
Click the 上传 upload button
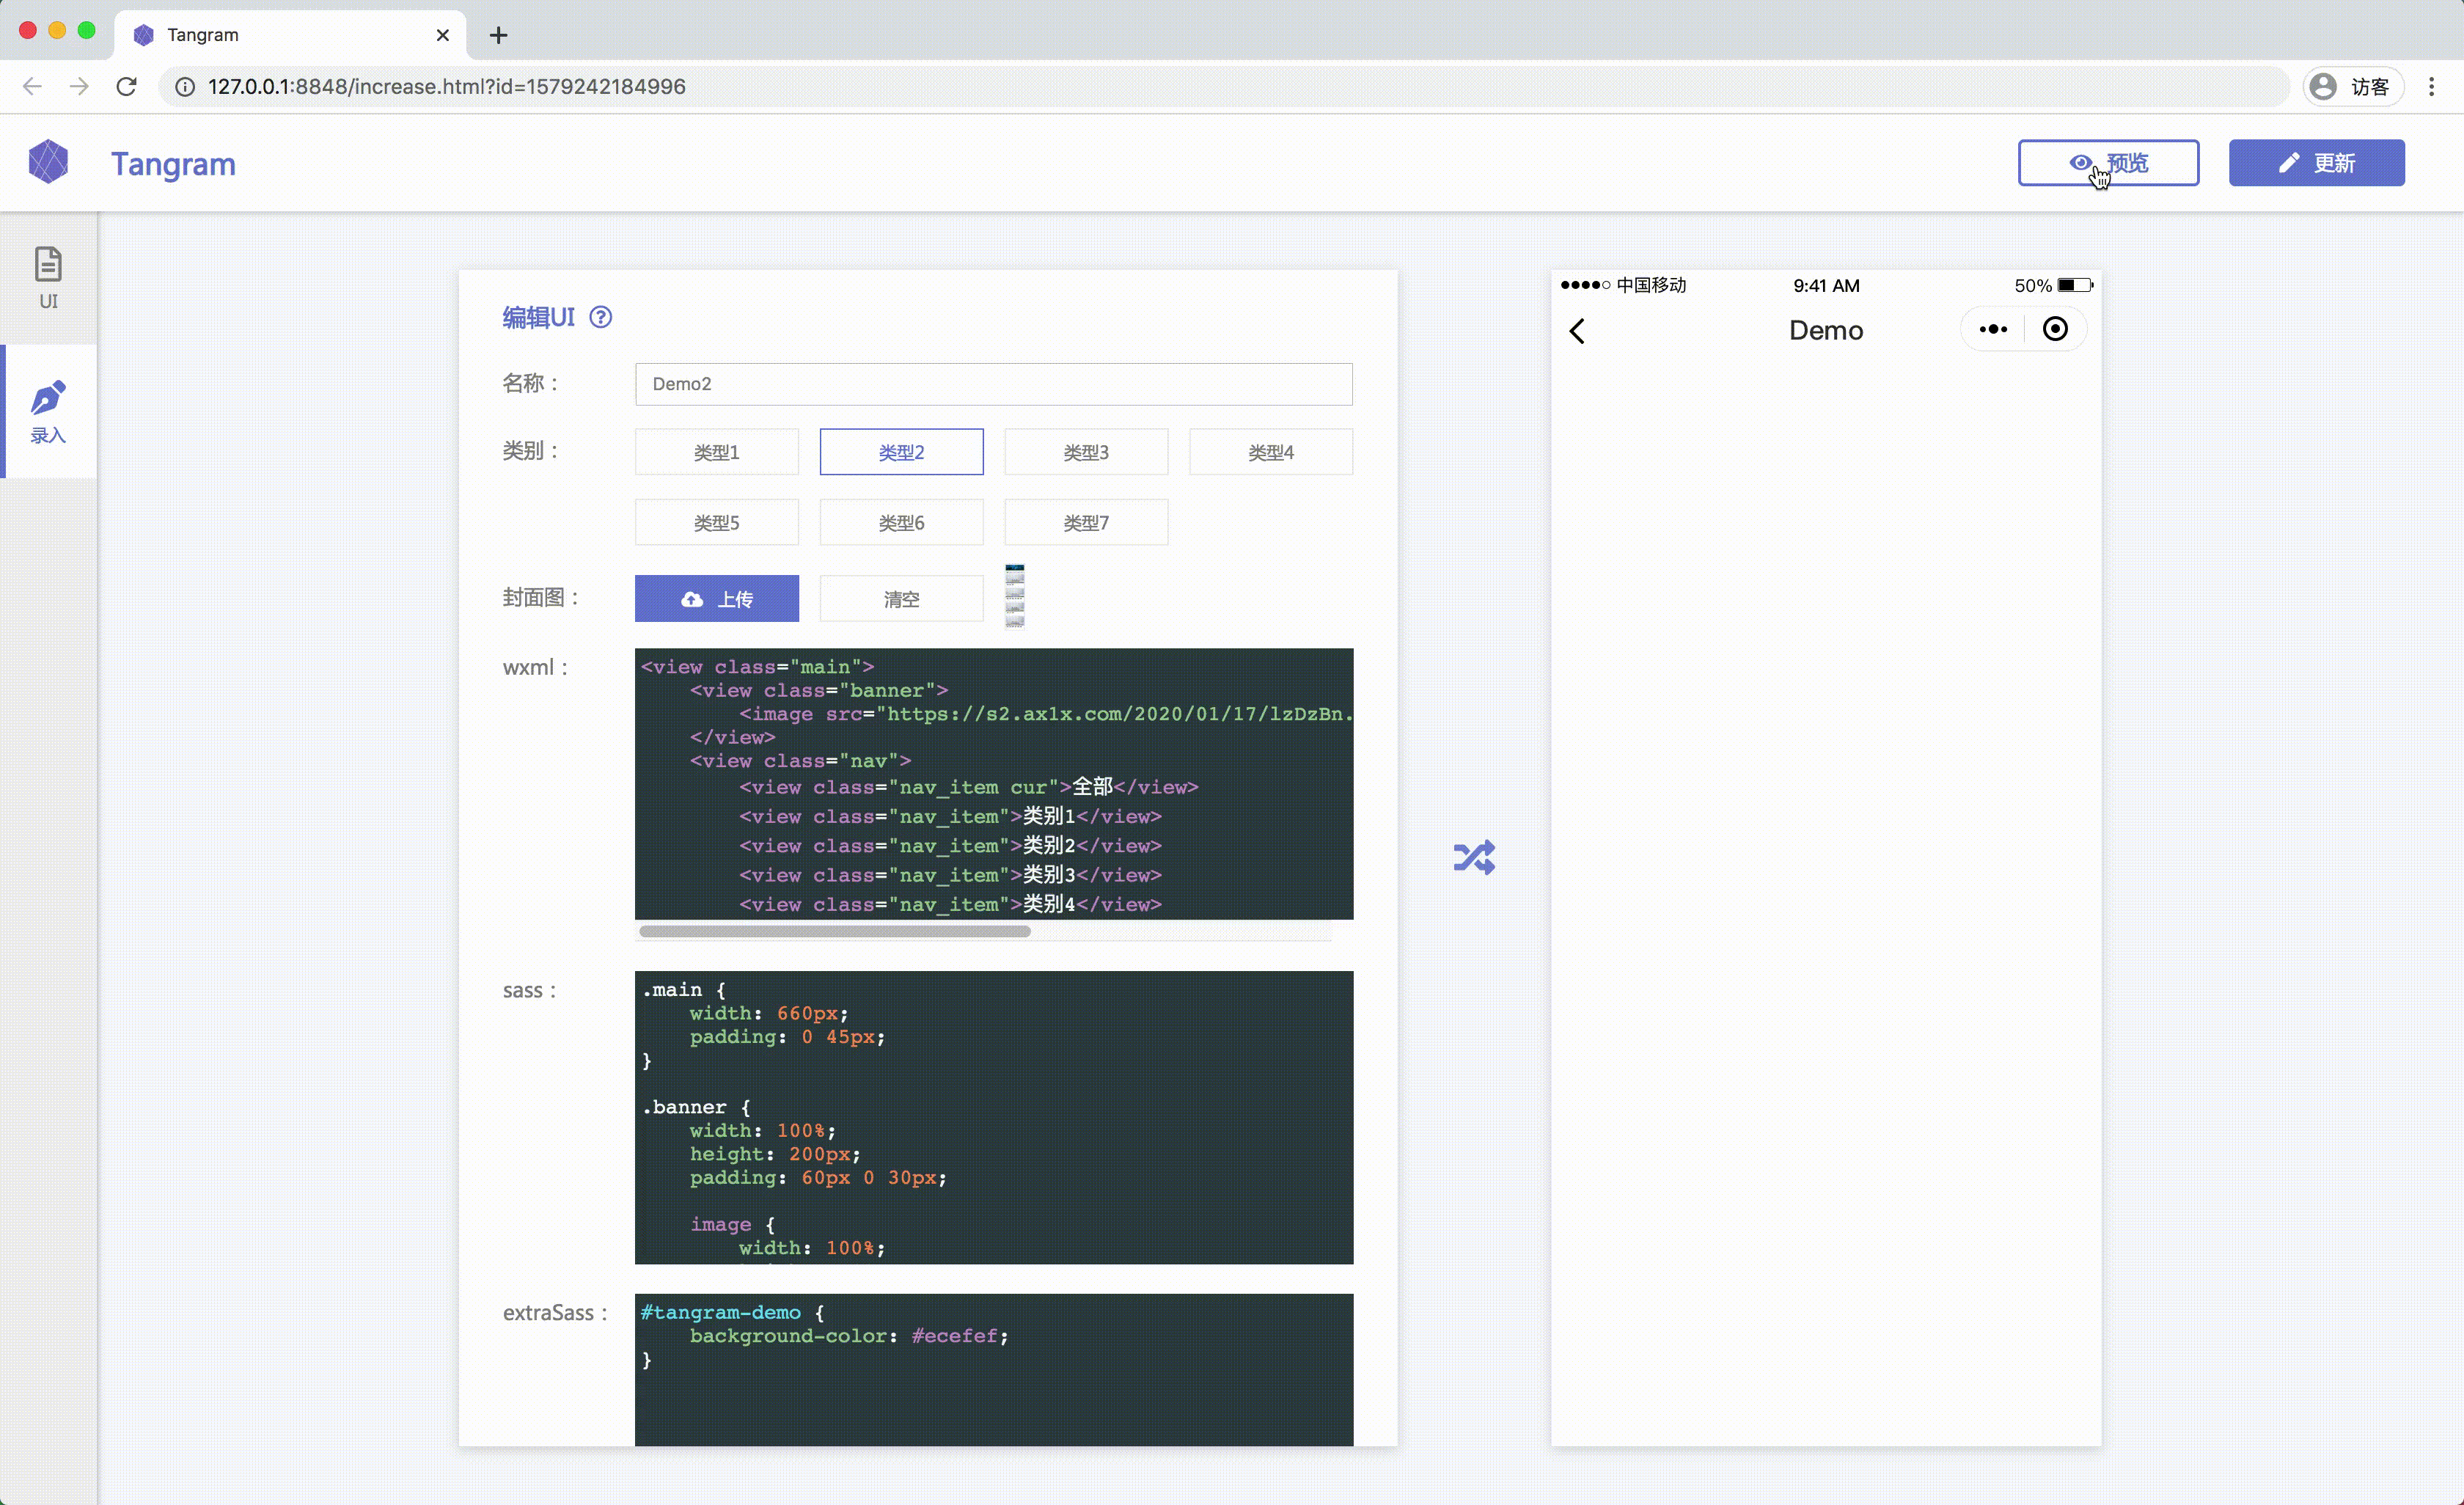click(716, 598)
